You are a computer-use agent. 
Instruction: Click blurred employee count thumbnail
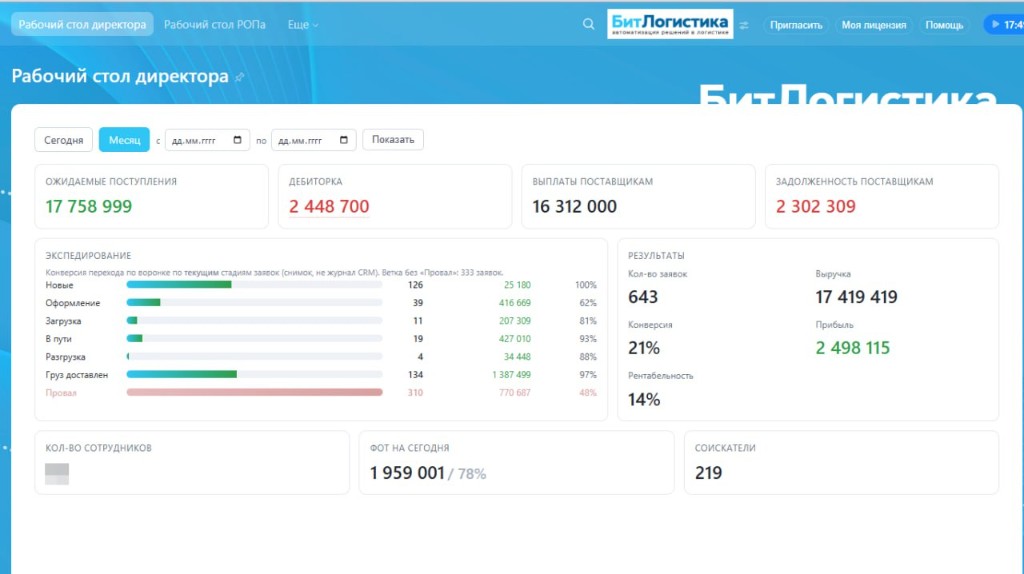click(57, 473)
